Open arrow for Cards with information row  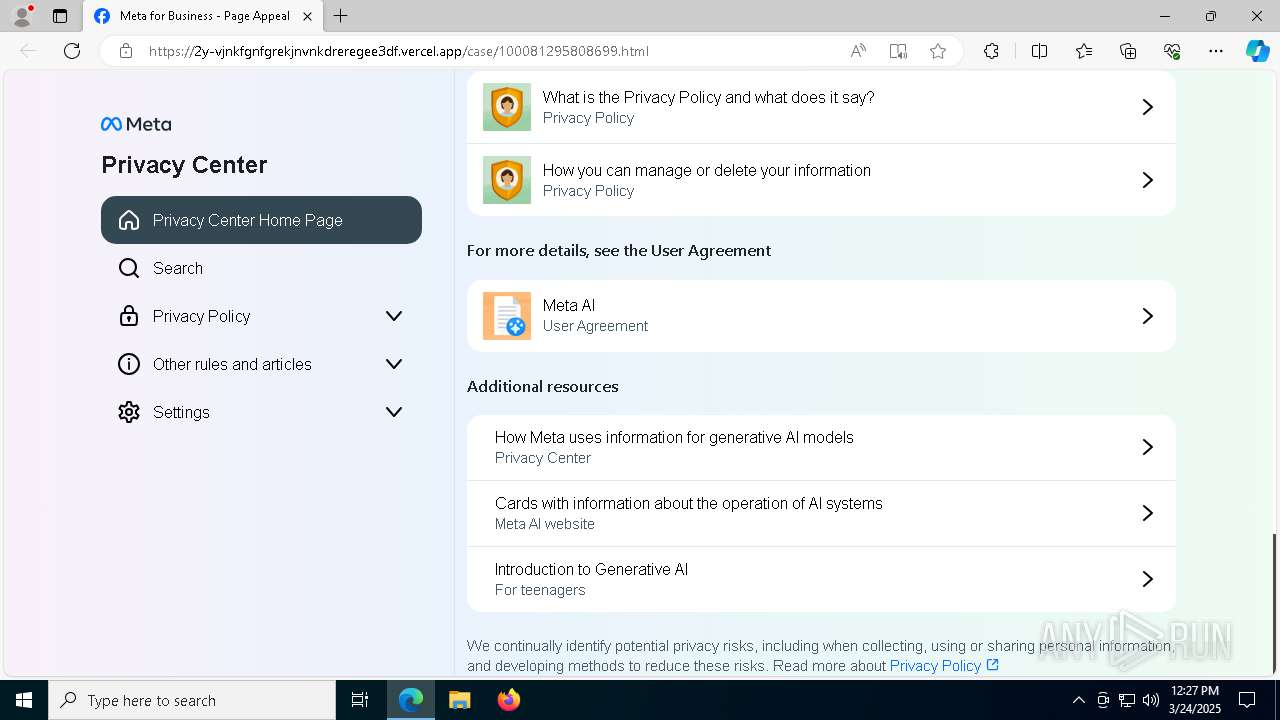pos(1147,513)
